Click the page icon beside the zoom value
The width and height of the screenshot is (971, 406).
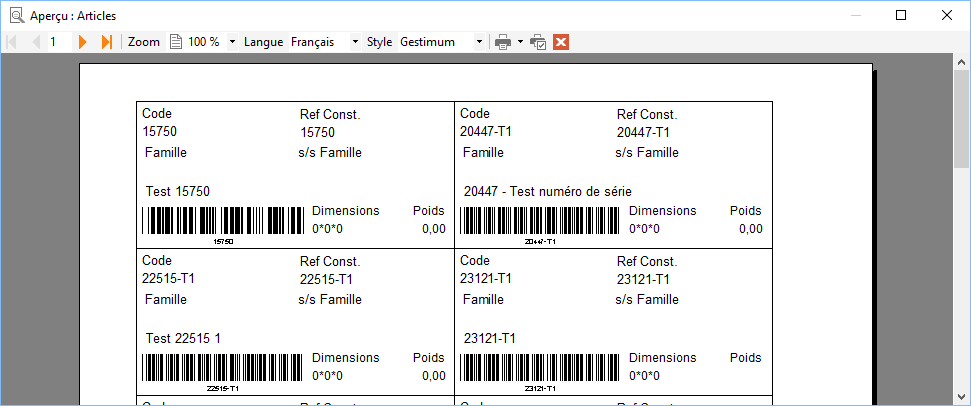[176, 42]
